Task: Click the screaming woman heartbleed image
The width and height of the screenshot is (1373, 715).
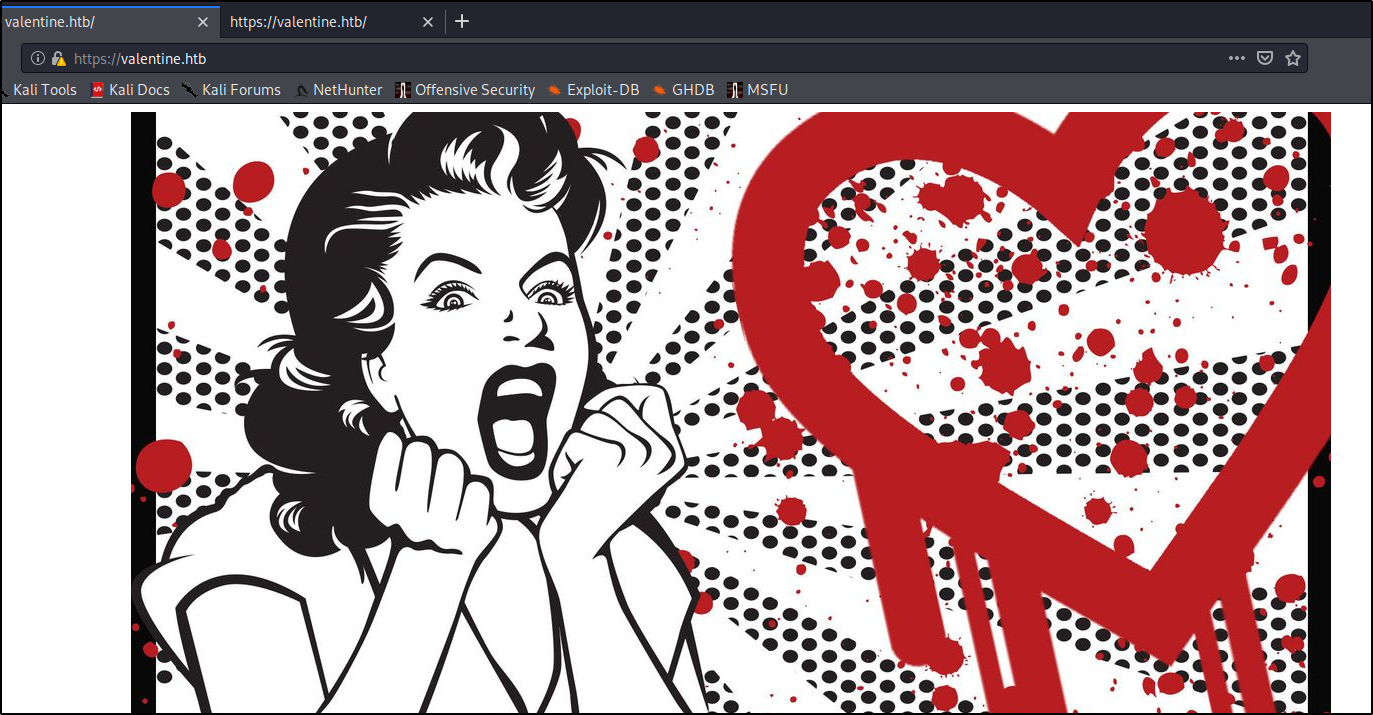Action: [x=731, y=413]
